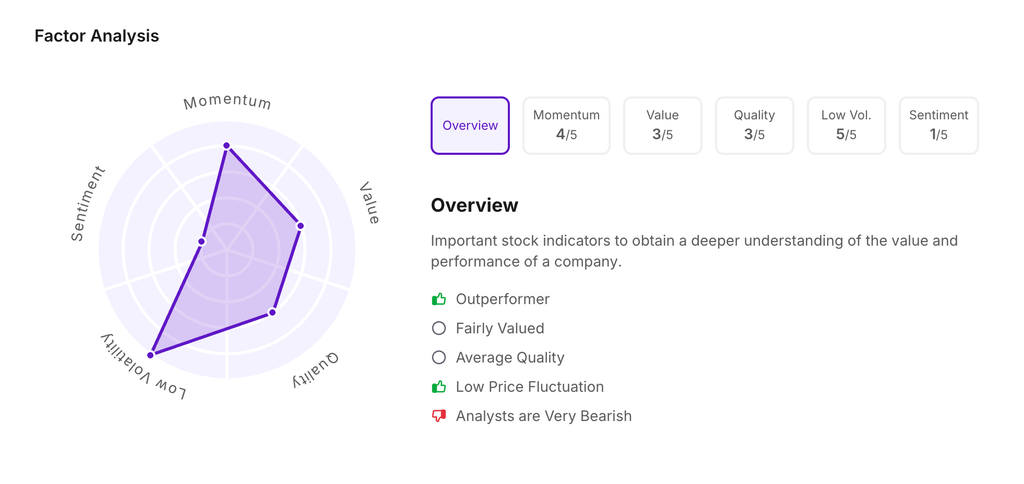
Task: Click the circle icon beside Fairly Valued
Action: click(439, 328)
